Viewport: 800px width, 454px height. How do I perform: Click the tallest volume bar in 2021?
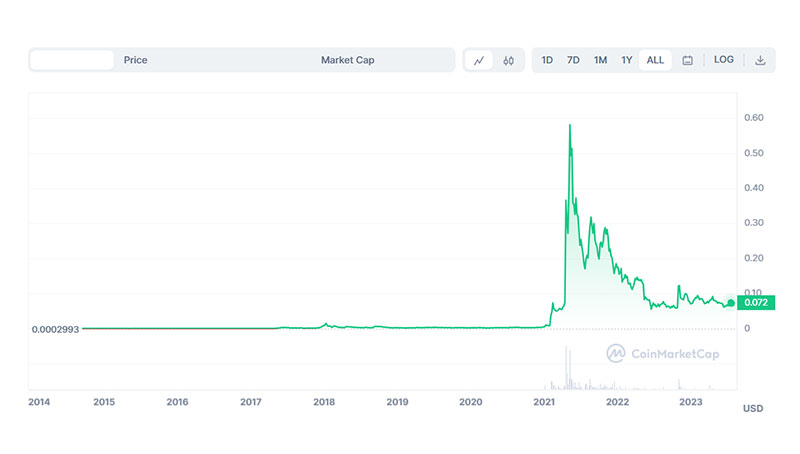pos(566,367)
